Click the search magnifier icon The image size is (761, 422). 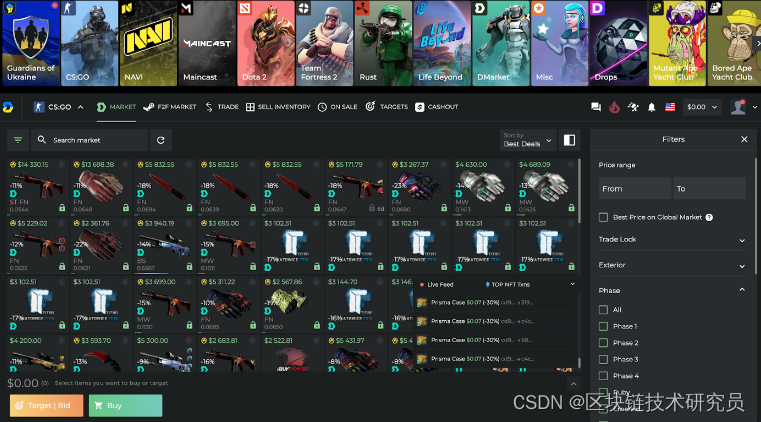coord(42,140)
